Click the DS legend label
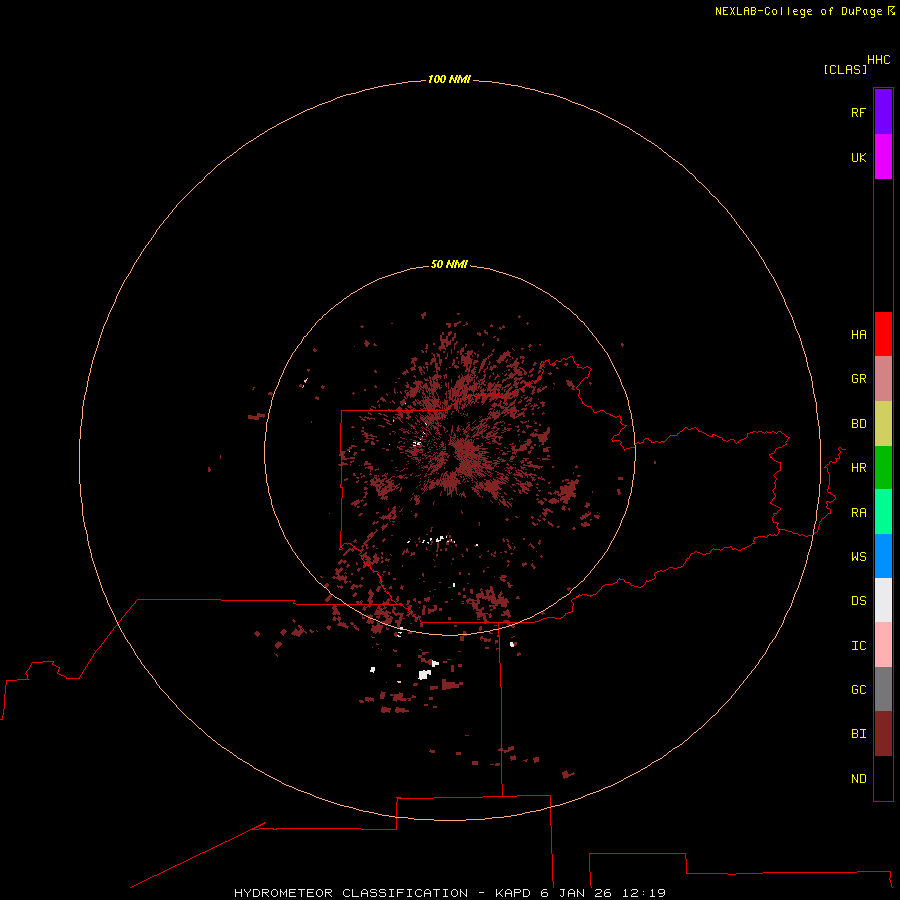The height and width of the screenshot is (900, 900). 858,601
